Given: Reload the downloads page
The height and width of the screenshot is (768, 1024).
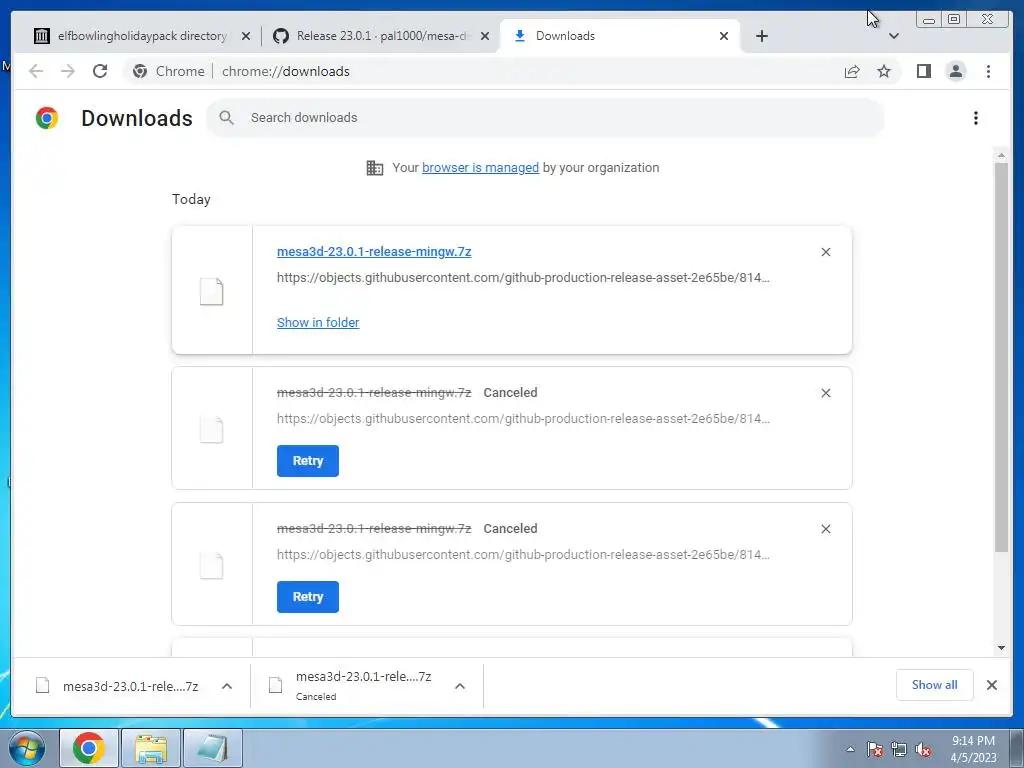Looking at the screenshot, I should (x=100, y=71).
